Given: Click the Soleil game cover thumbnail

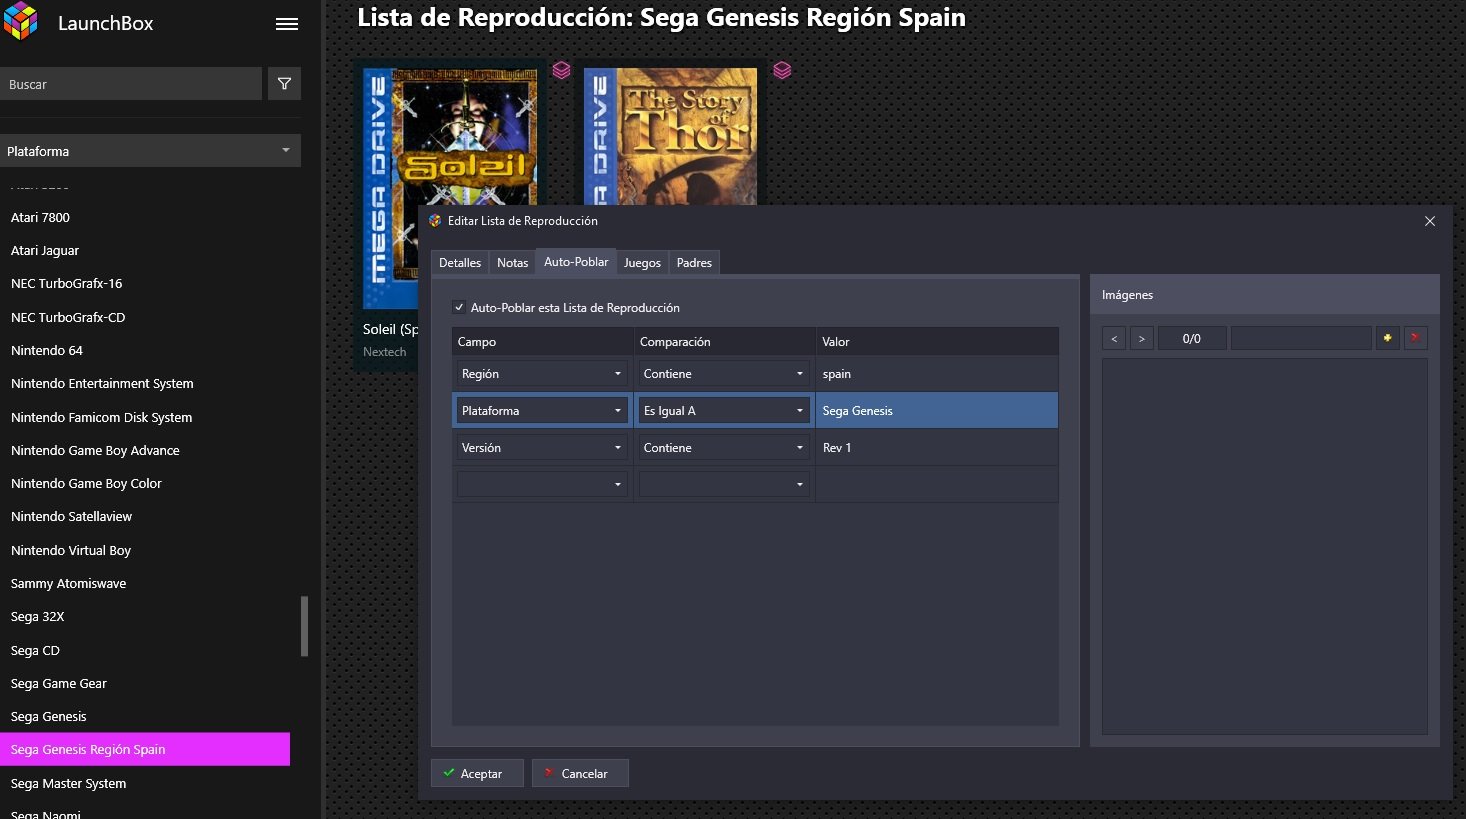Looking at the screenshot, I should (450, 188).
